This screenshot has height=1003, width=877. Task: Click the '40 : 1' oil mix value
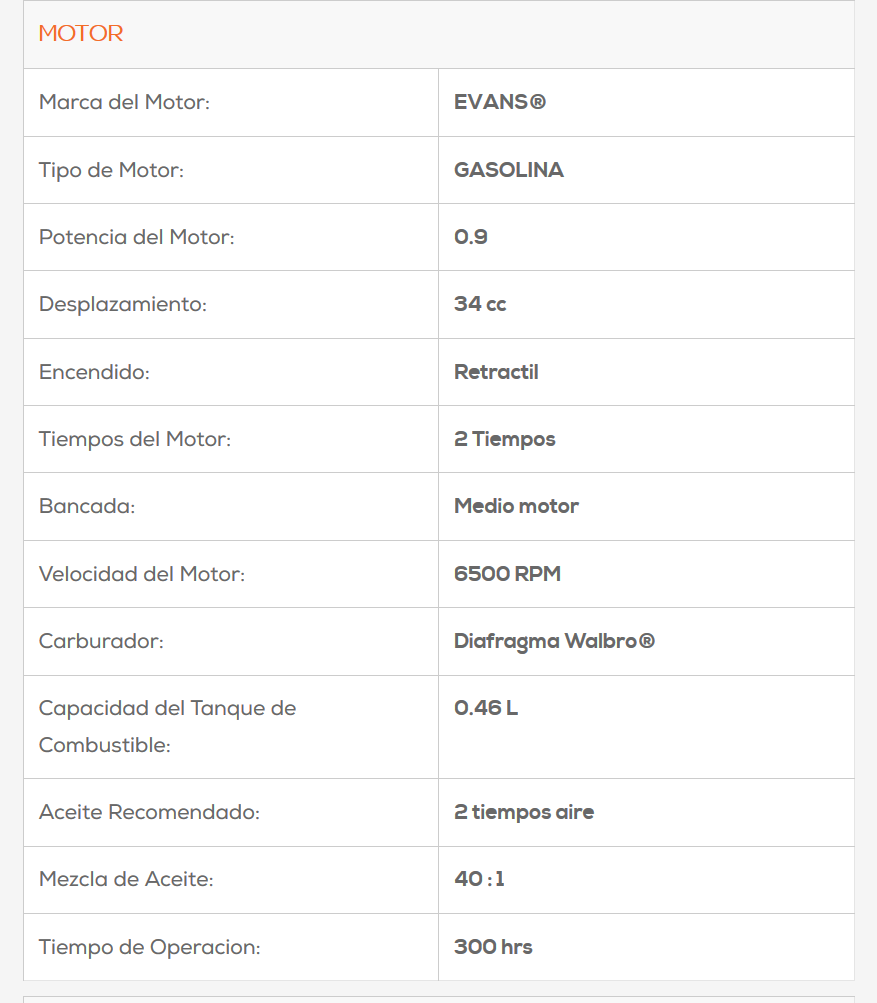click(x=479, y=879)
